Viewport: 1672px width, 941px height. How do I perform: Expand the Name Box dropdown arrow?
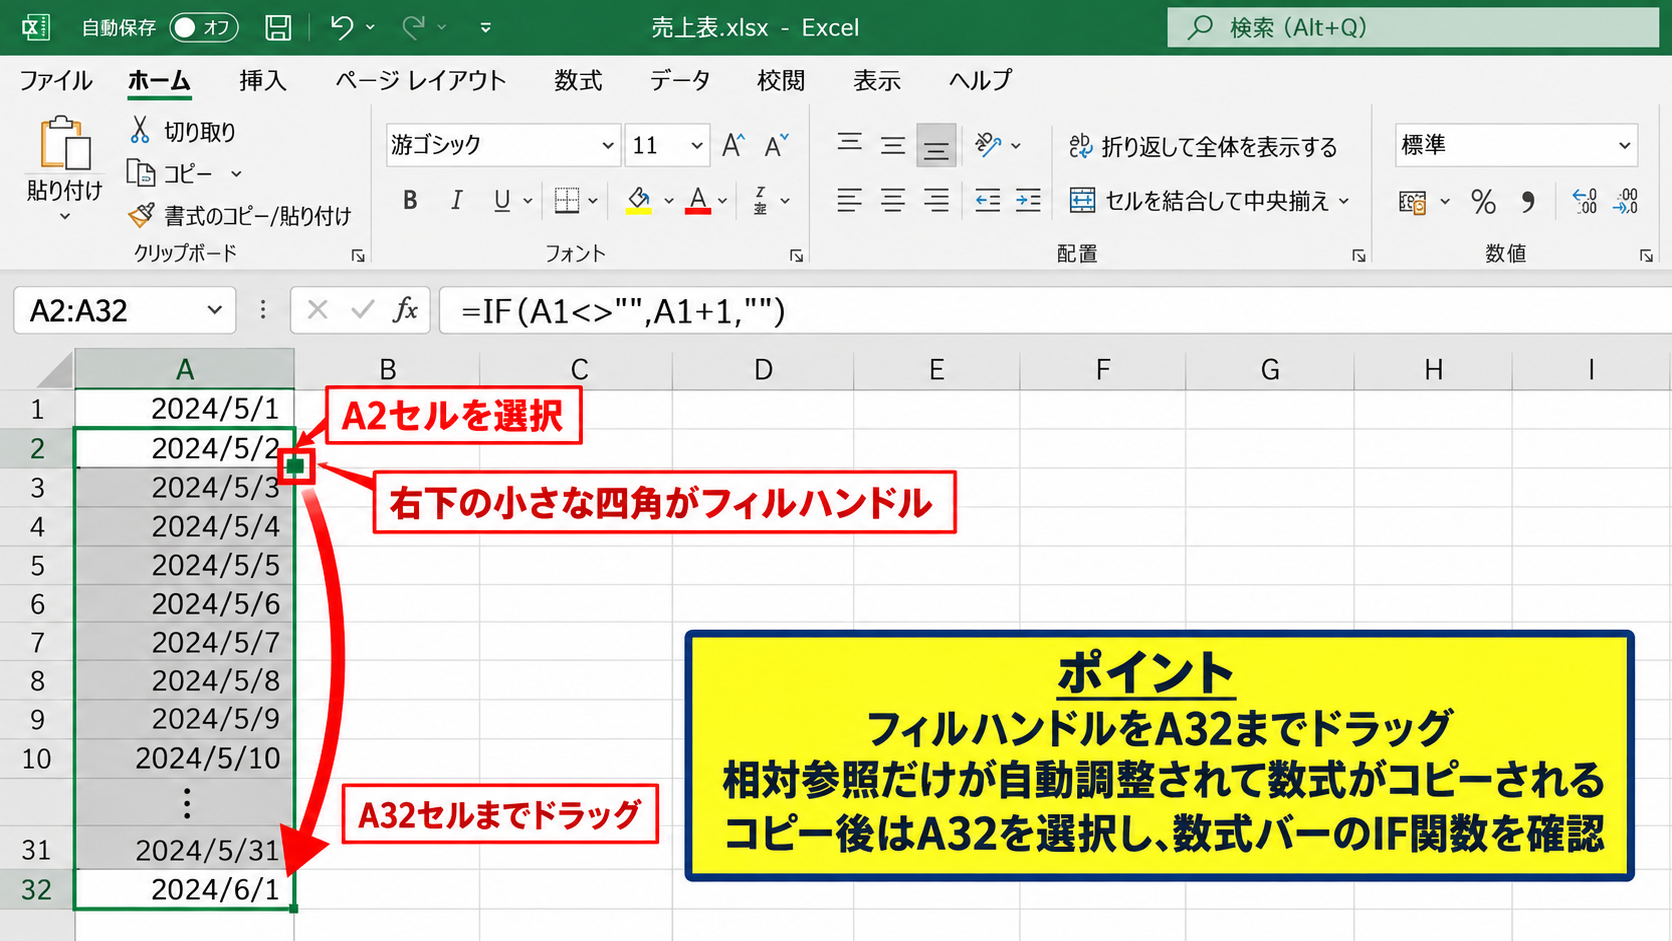[214, 310]
